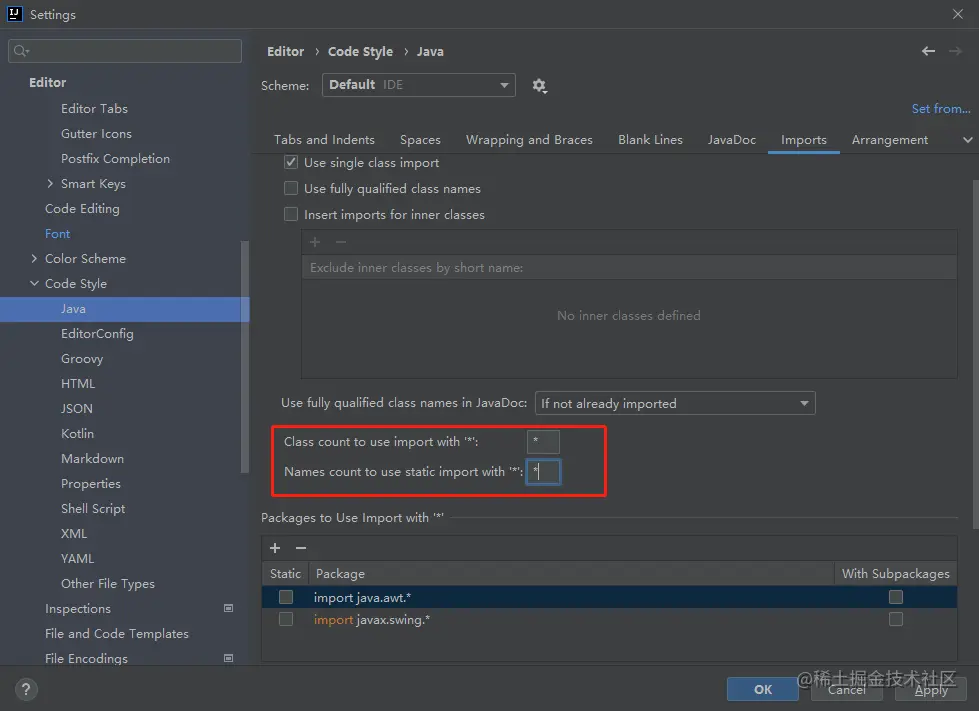This screenshot has width=979, height=711.
Task: Focus the settings search field
Action: (125, 51)
